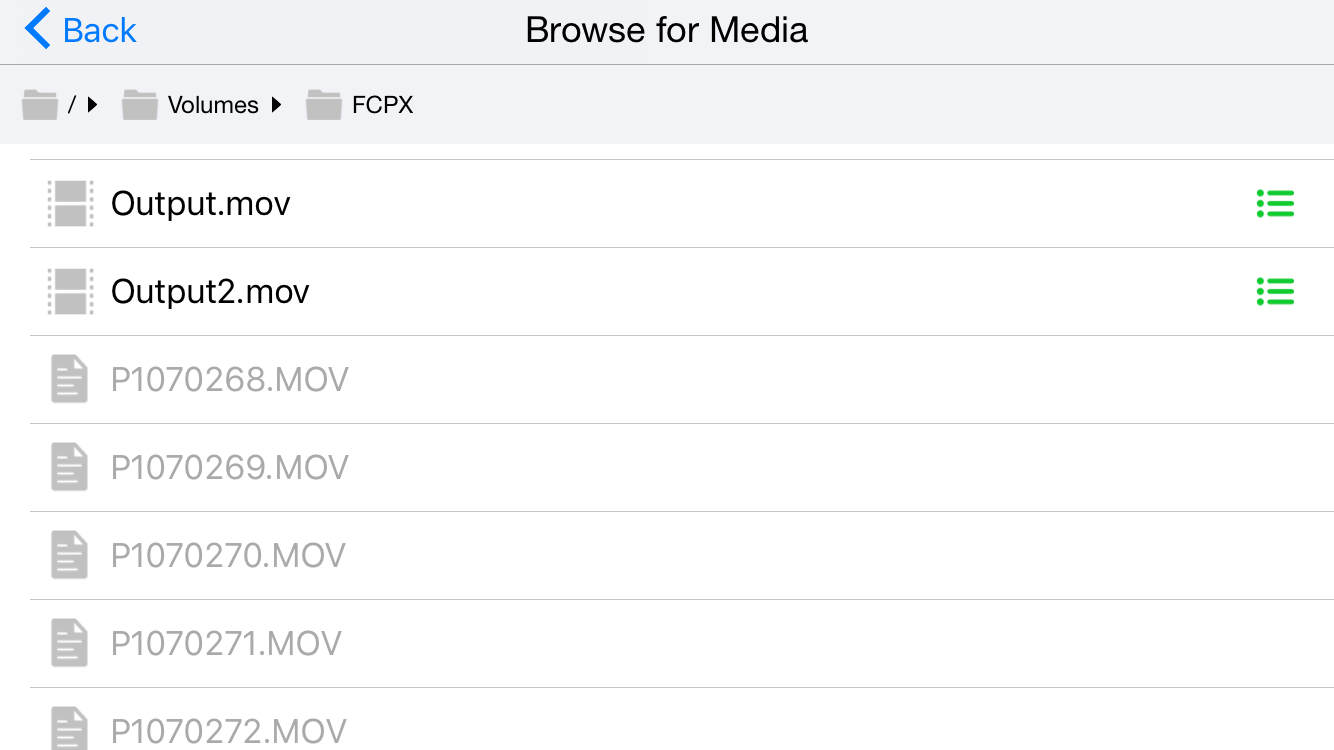Select the Output.mov file name
The height and width of the screenshot is (750, 1334).
point(201,204)
